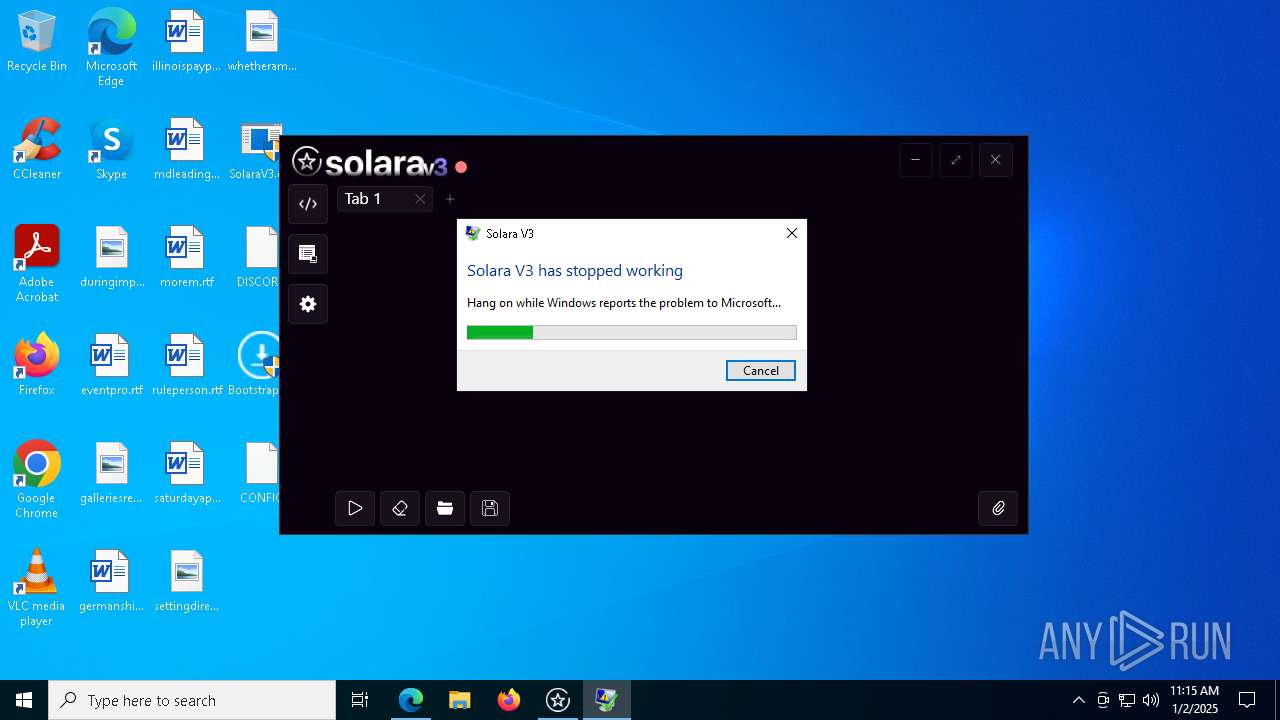The image size is (1280, 720).
Task: Cancel the Windows error reporting dialog
Action: click(761, 371)
